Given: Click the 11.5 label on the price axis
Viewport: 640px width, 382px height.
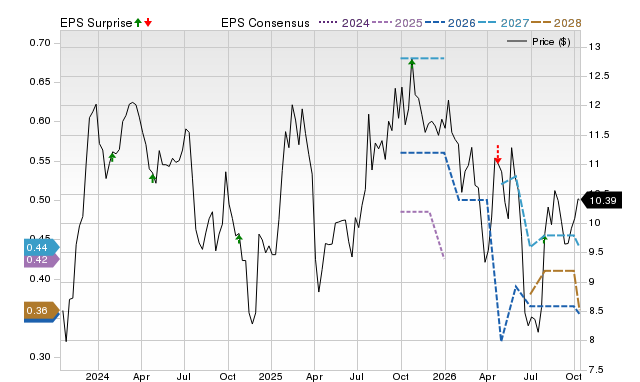Looking at the screenshot, I should coord(598,135).
